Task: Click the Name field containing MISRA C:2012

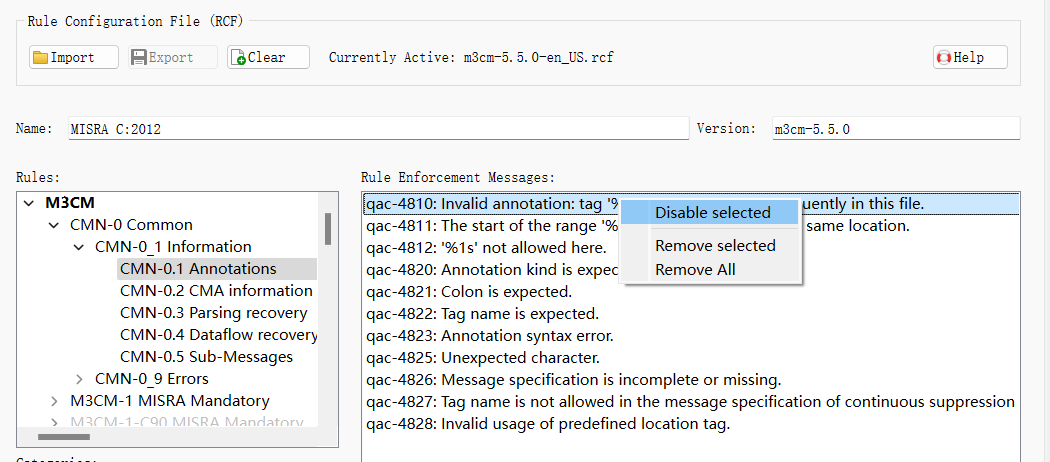Action: (x=377, y=129)
